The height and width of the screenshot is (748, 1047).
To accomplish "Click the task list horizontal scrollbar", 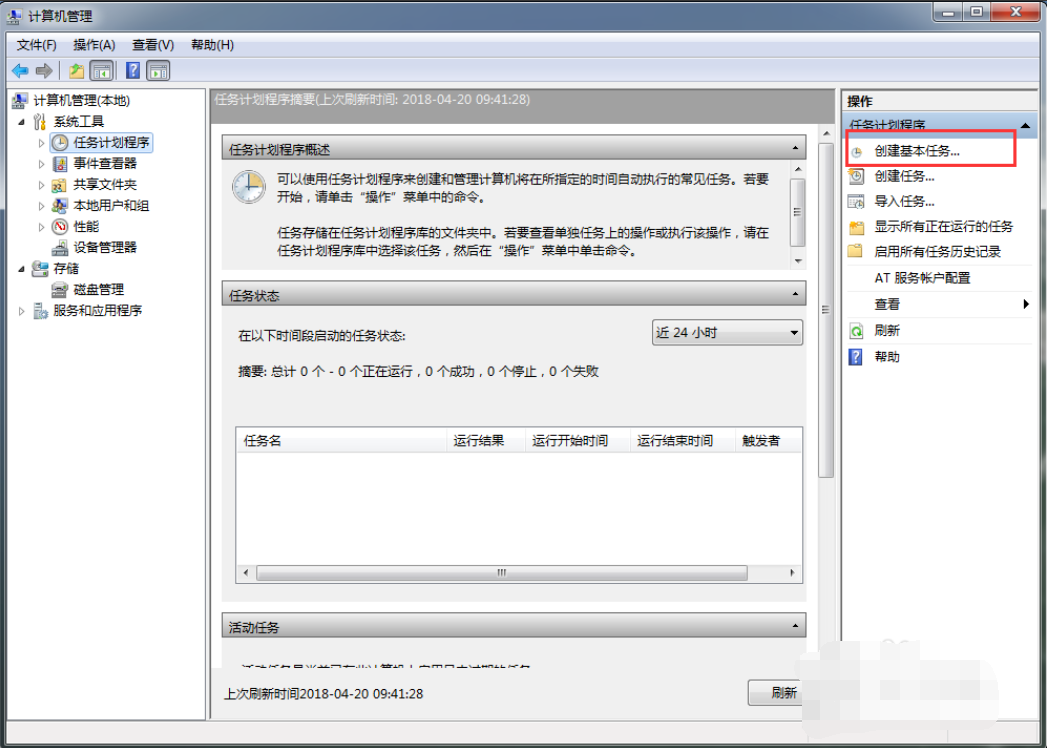I will tap(500, 574).
